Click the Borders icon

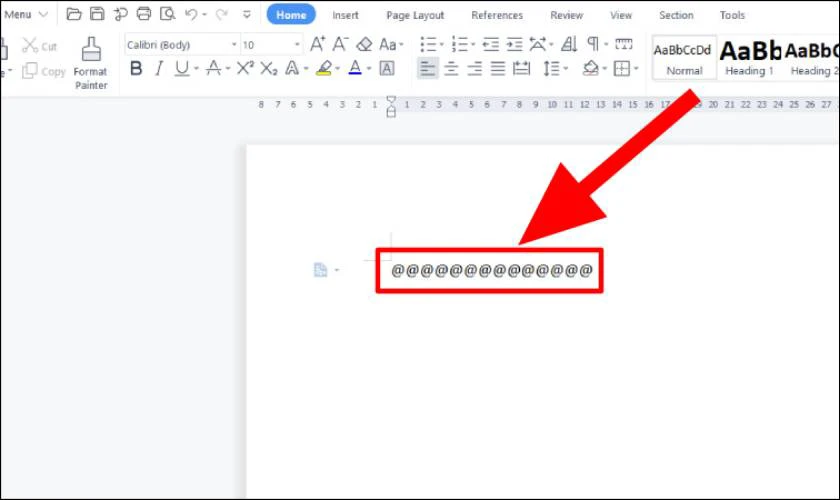pos(621,68)
